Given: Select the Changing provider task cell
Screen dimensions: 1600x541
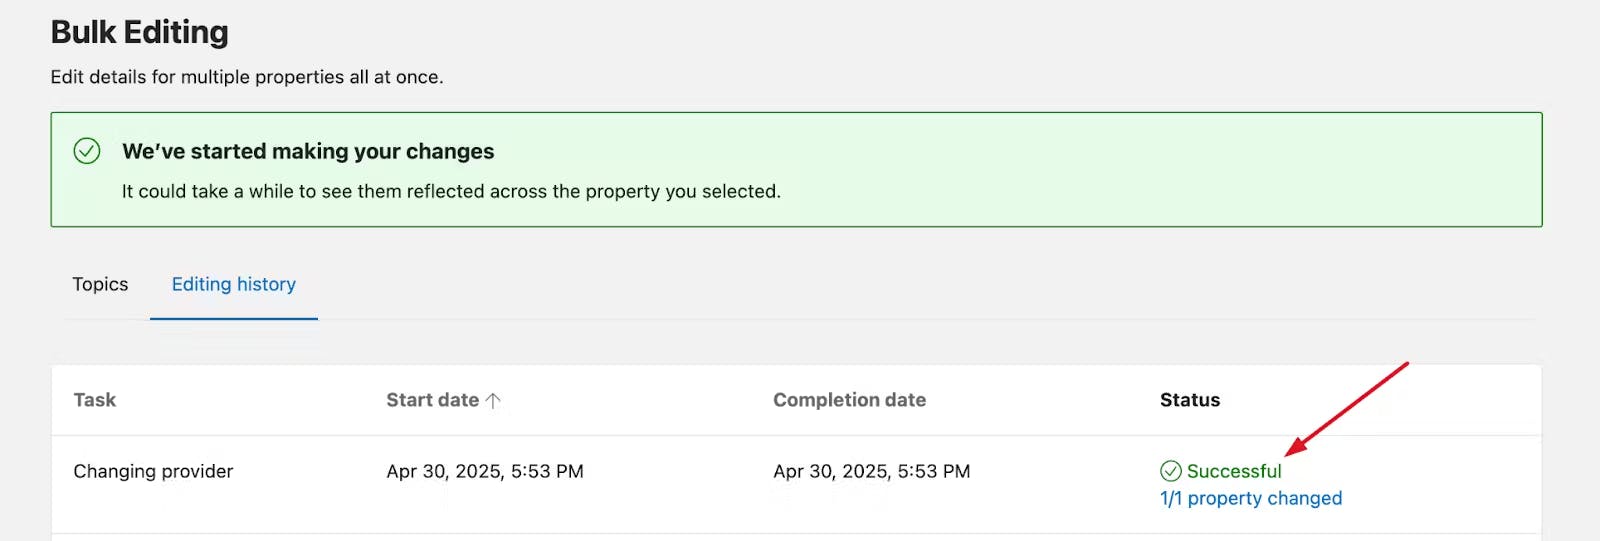Looking at the screenshot, I should [153, 471].
